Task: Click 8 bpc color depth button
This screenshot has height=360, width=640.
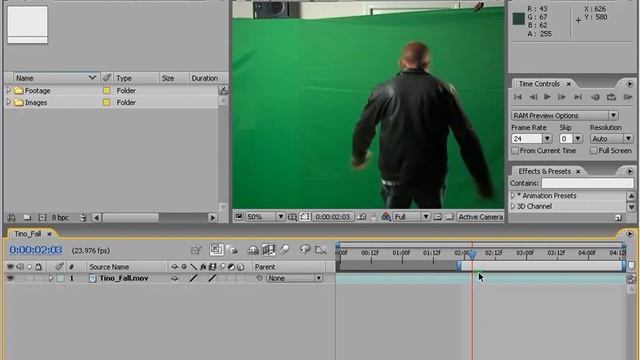Action: (60, 218)
